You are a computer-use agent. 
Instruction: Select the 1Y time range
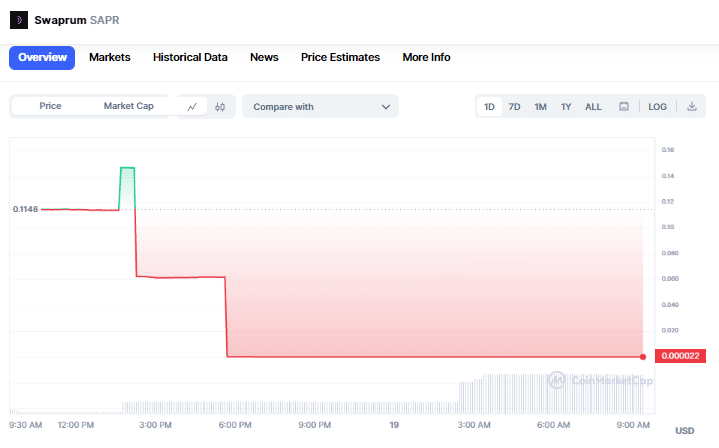pyautogui.click(x=566, y=107)
